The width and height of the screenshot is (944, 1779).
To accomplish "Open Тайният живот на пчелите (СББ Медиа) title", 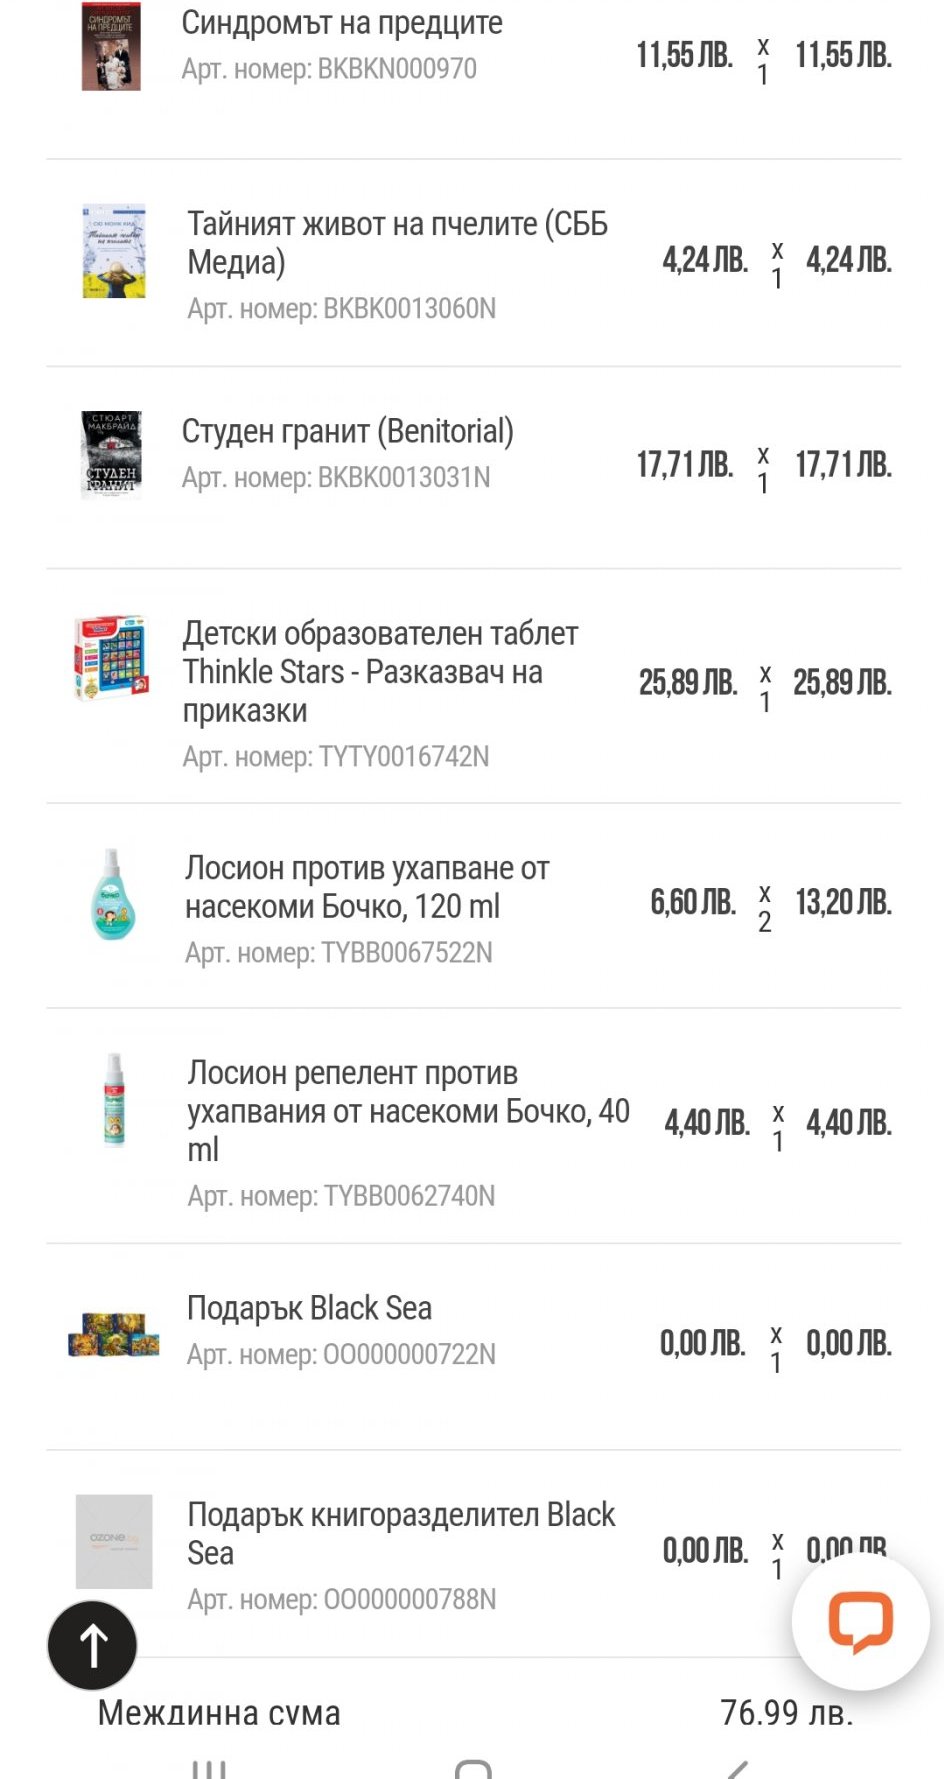I will coord(397,242).
